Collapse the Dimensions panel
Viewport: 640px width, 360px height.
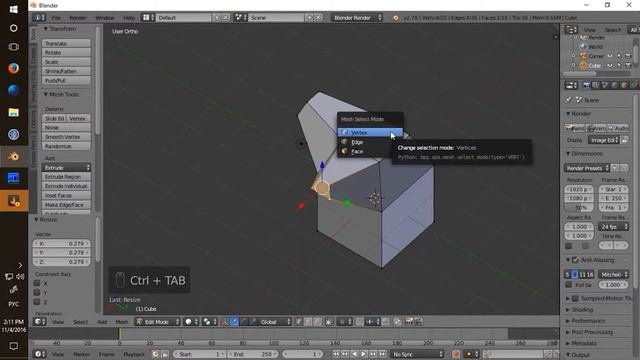[584, 153]
